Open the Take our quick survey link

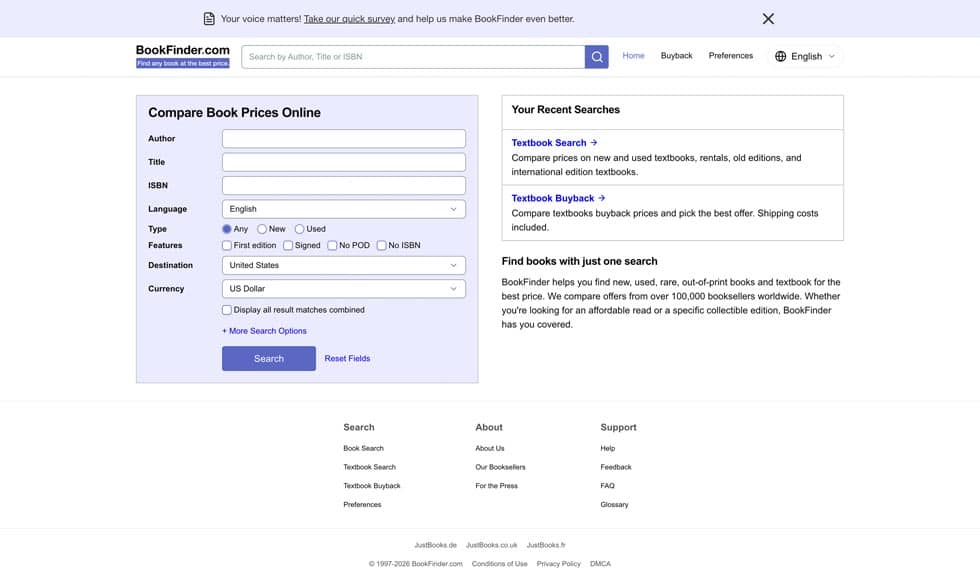click(x=349, y=19)
